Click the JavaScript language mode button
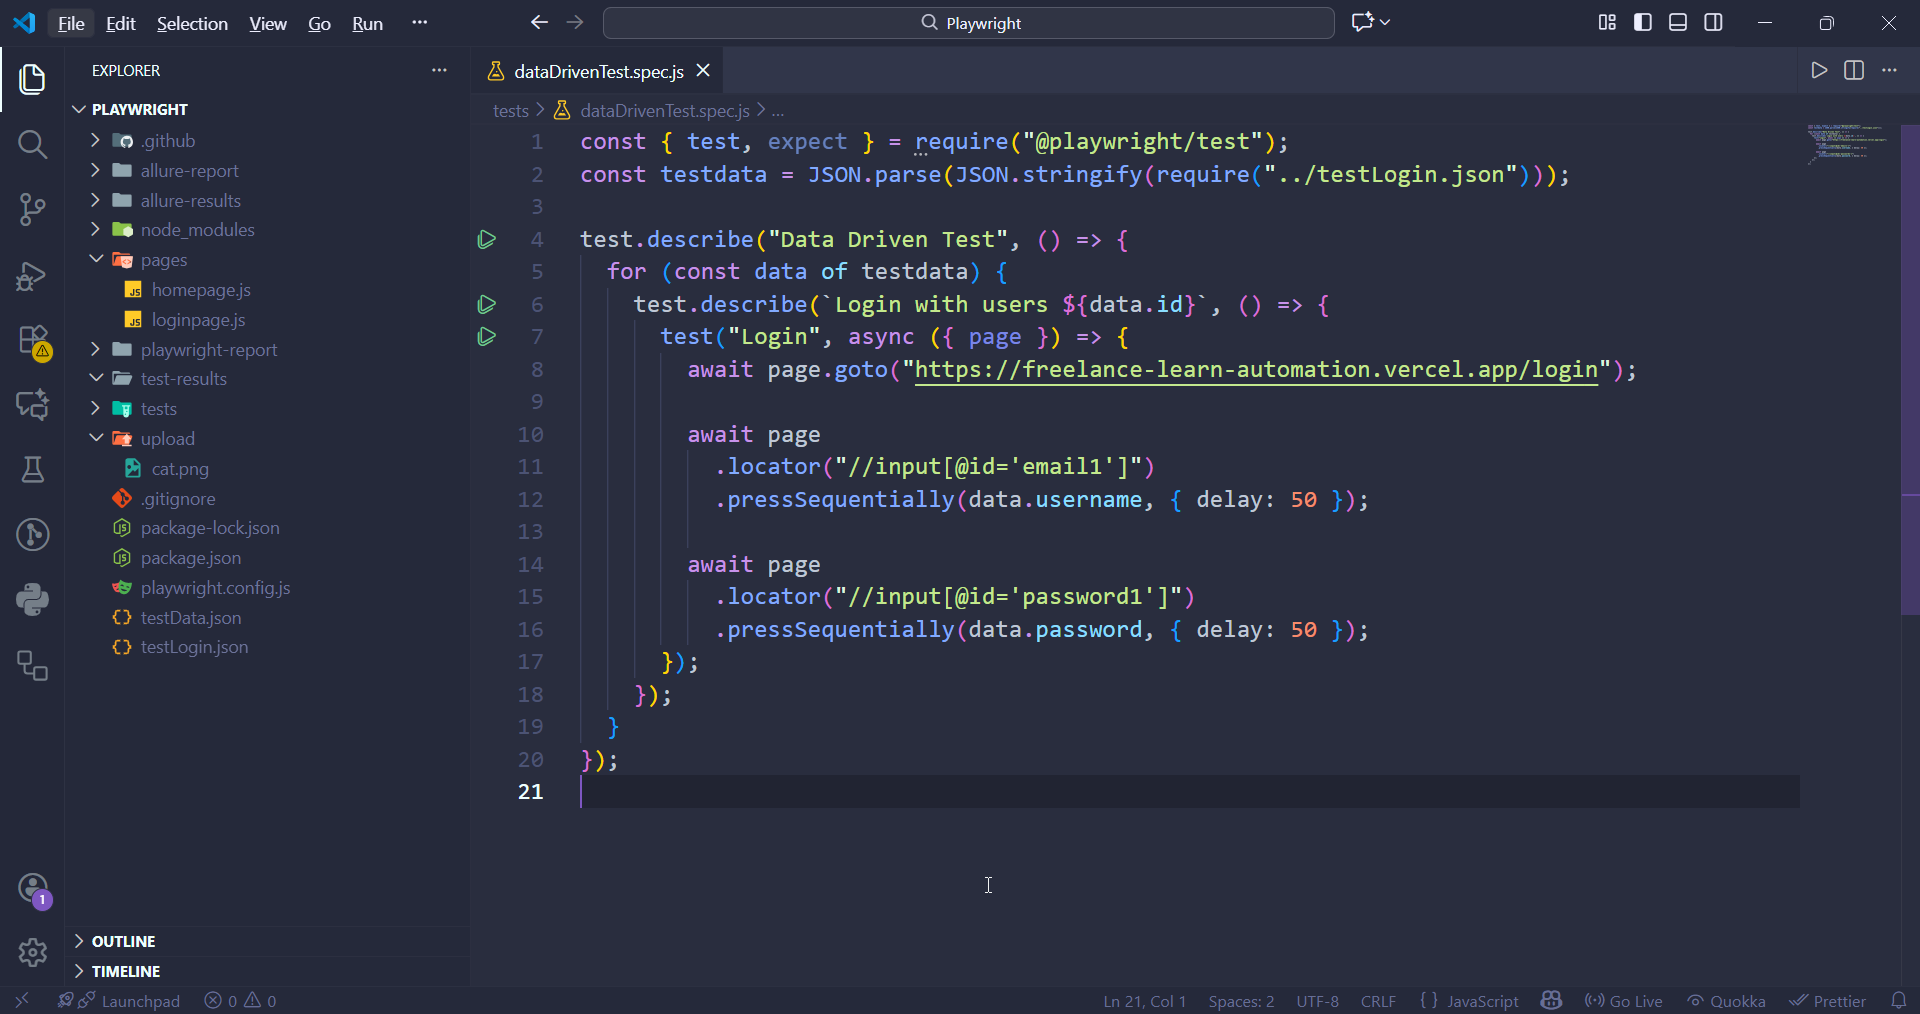The image size is (1920, 1014). click(x=1469, y=1001)
